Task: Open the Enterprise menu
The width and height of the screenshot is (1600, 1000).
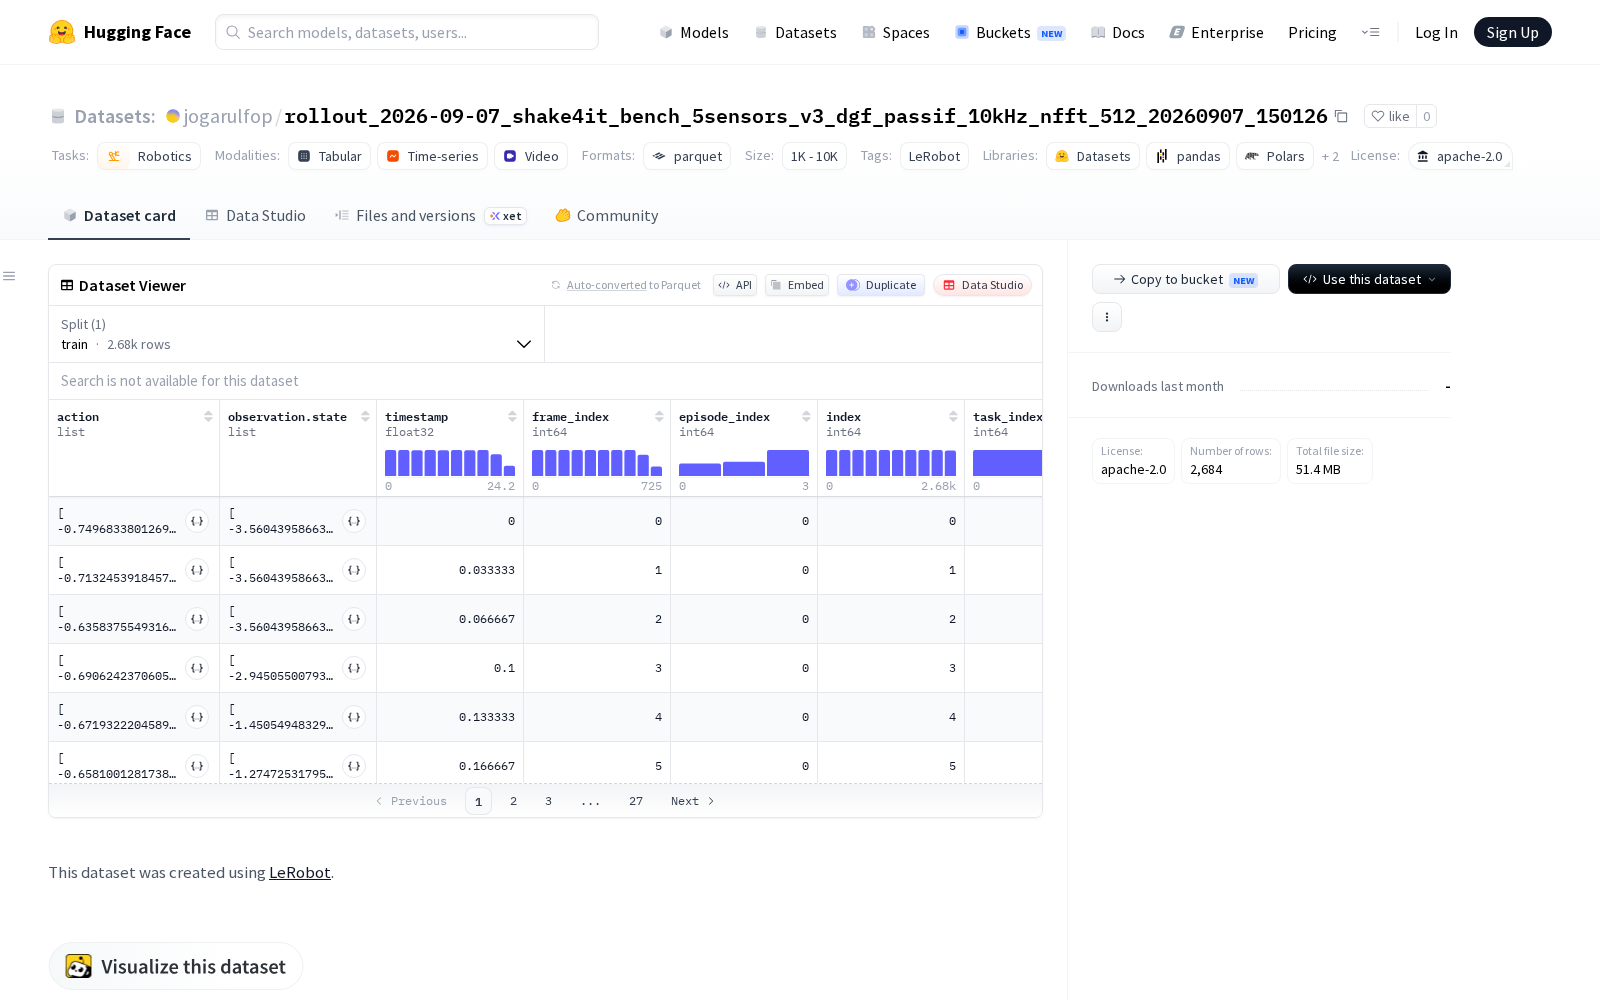Action: pyautogui.click(x=1216, y=32)
